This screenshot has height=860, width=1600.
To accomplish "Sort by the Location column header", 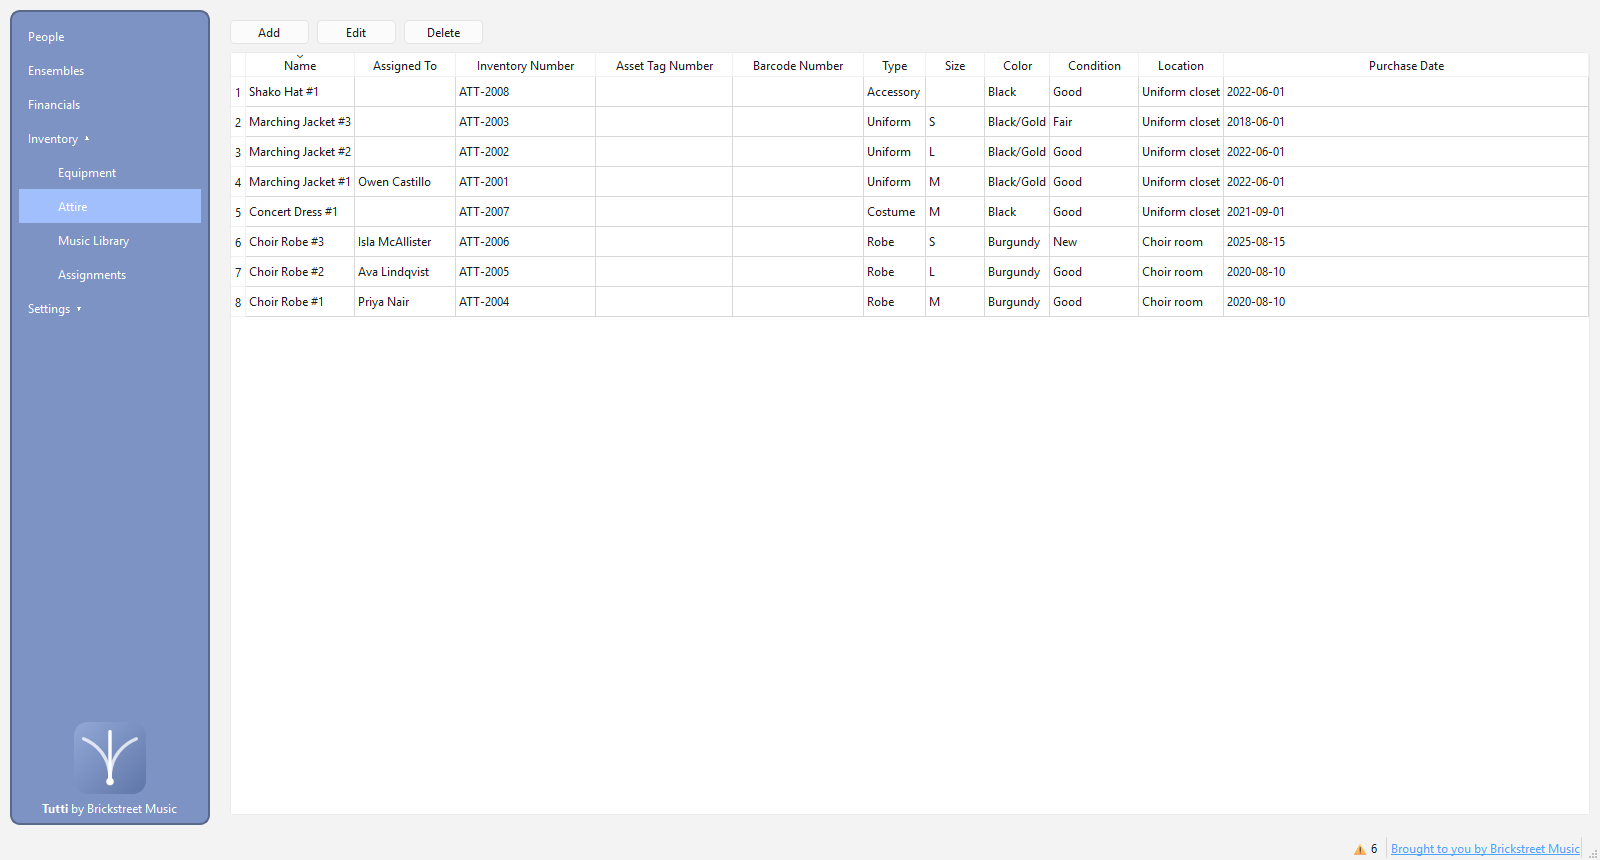I will [x=1181, y=66].
